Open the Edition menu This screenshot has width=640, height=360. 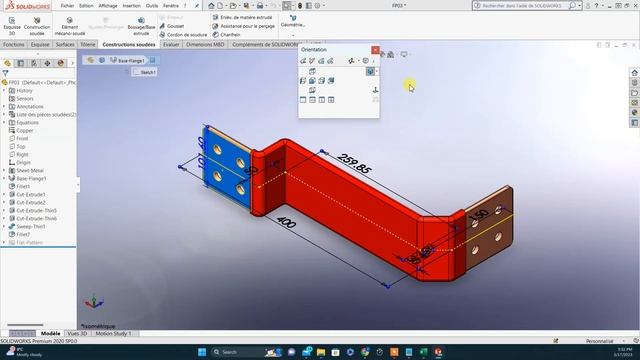86,6
